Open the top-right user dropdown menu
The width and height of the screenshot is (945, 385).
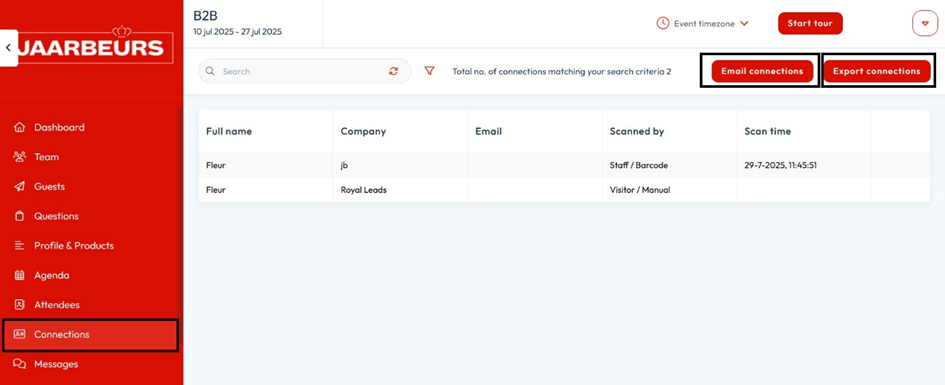point(925,23)
